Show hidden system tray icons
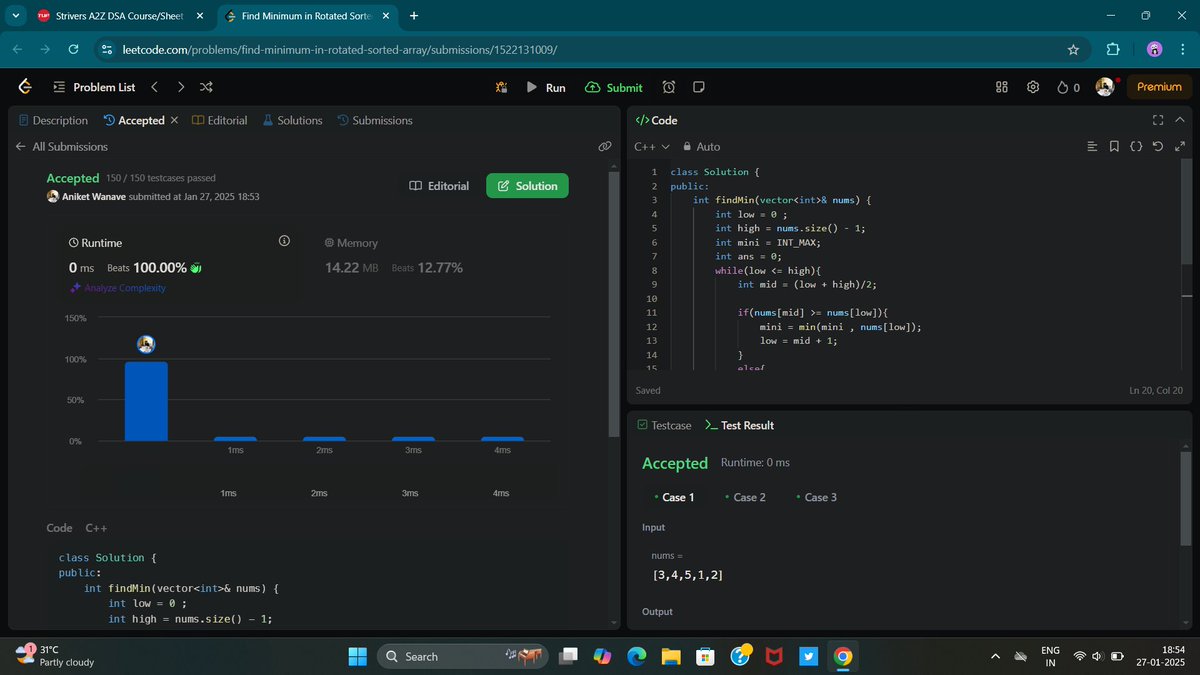Screen dimensions: 1200x675 pos(994,656)
